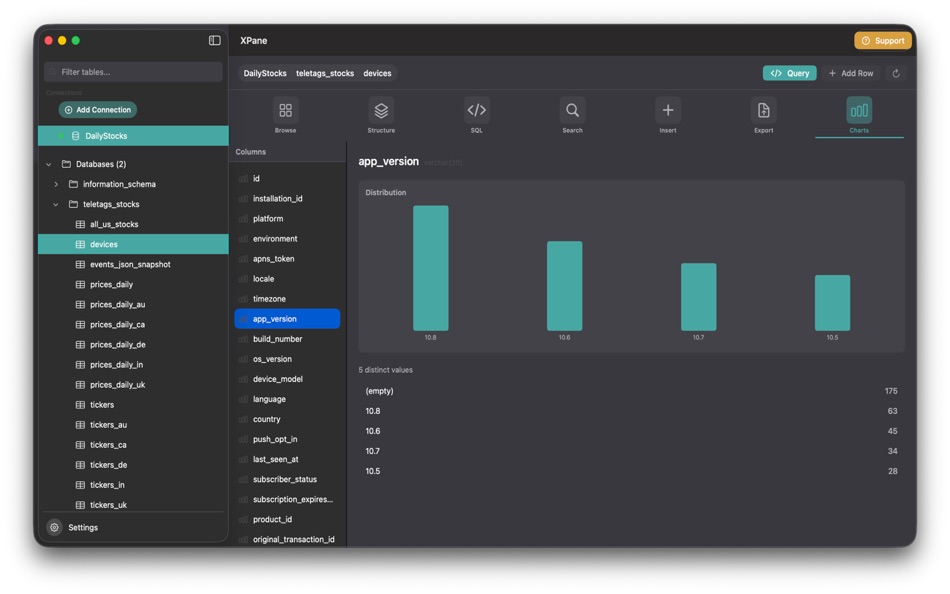Select the Export icon
This screenshot has height=594, width=950.
click(x=763, y=112)
